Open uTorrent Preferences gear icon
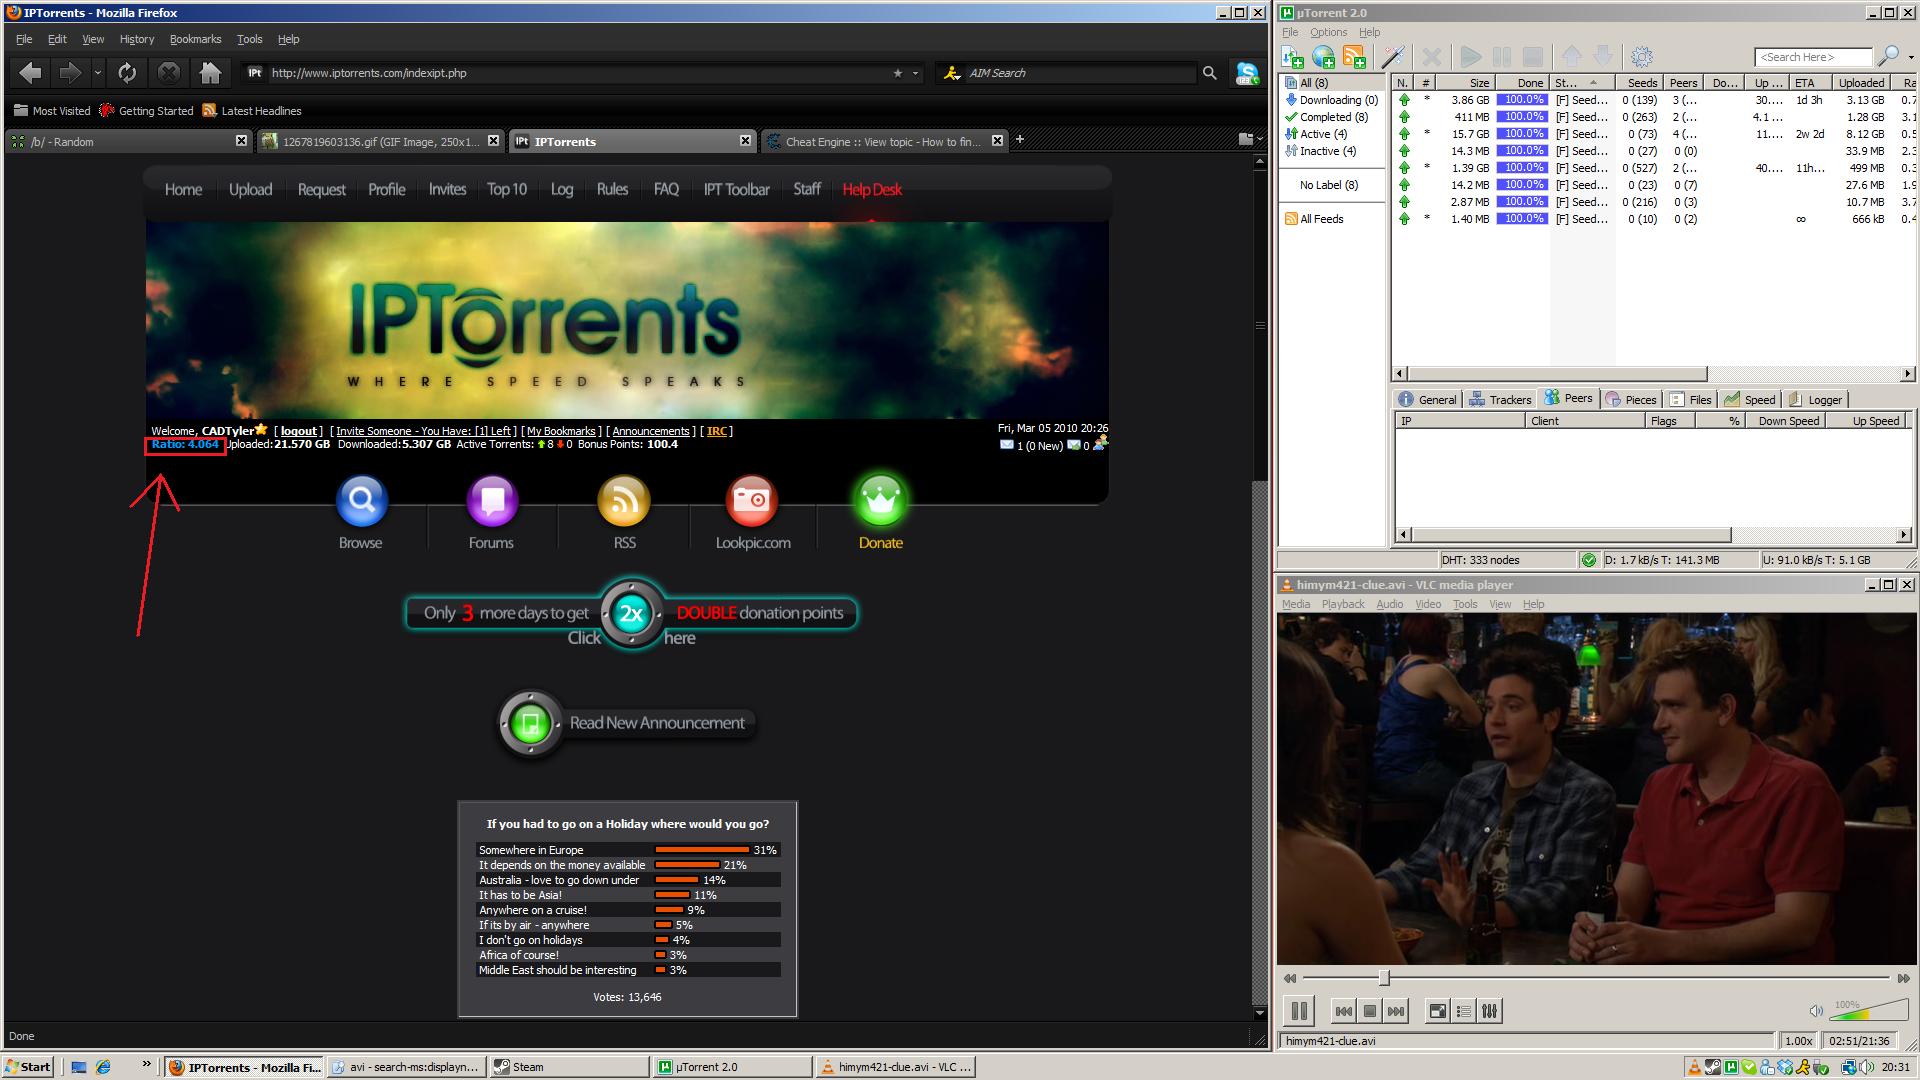 [x=1641, y=57]
